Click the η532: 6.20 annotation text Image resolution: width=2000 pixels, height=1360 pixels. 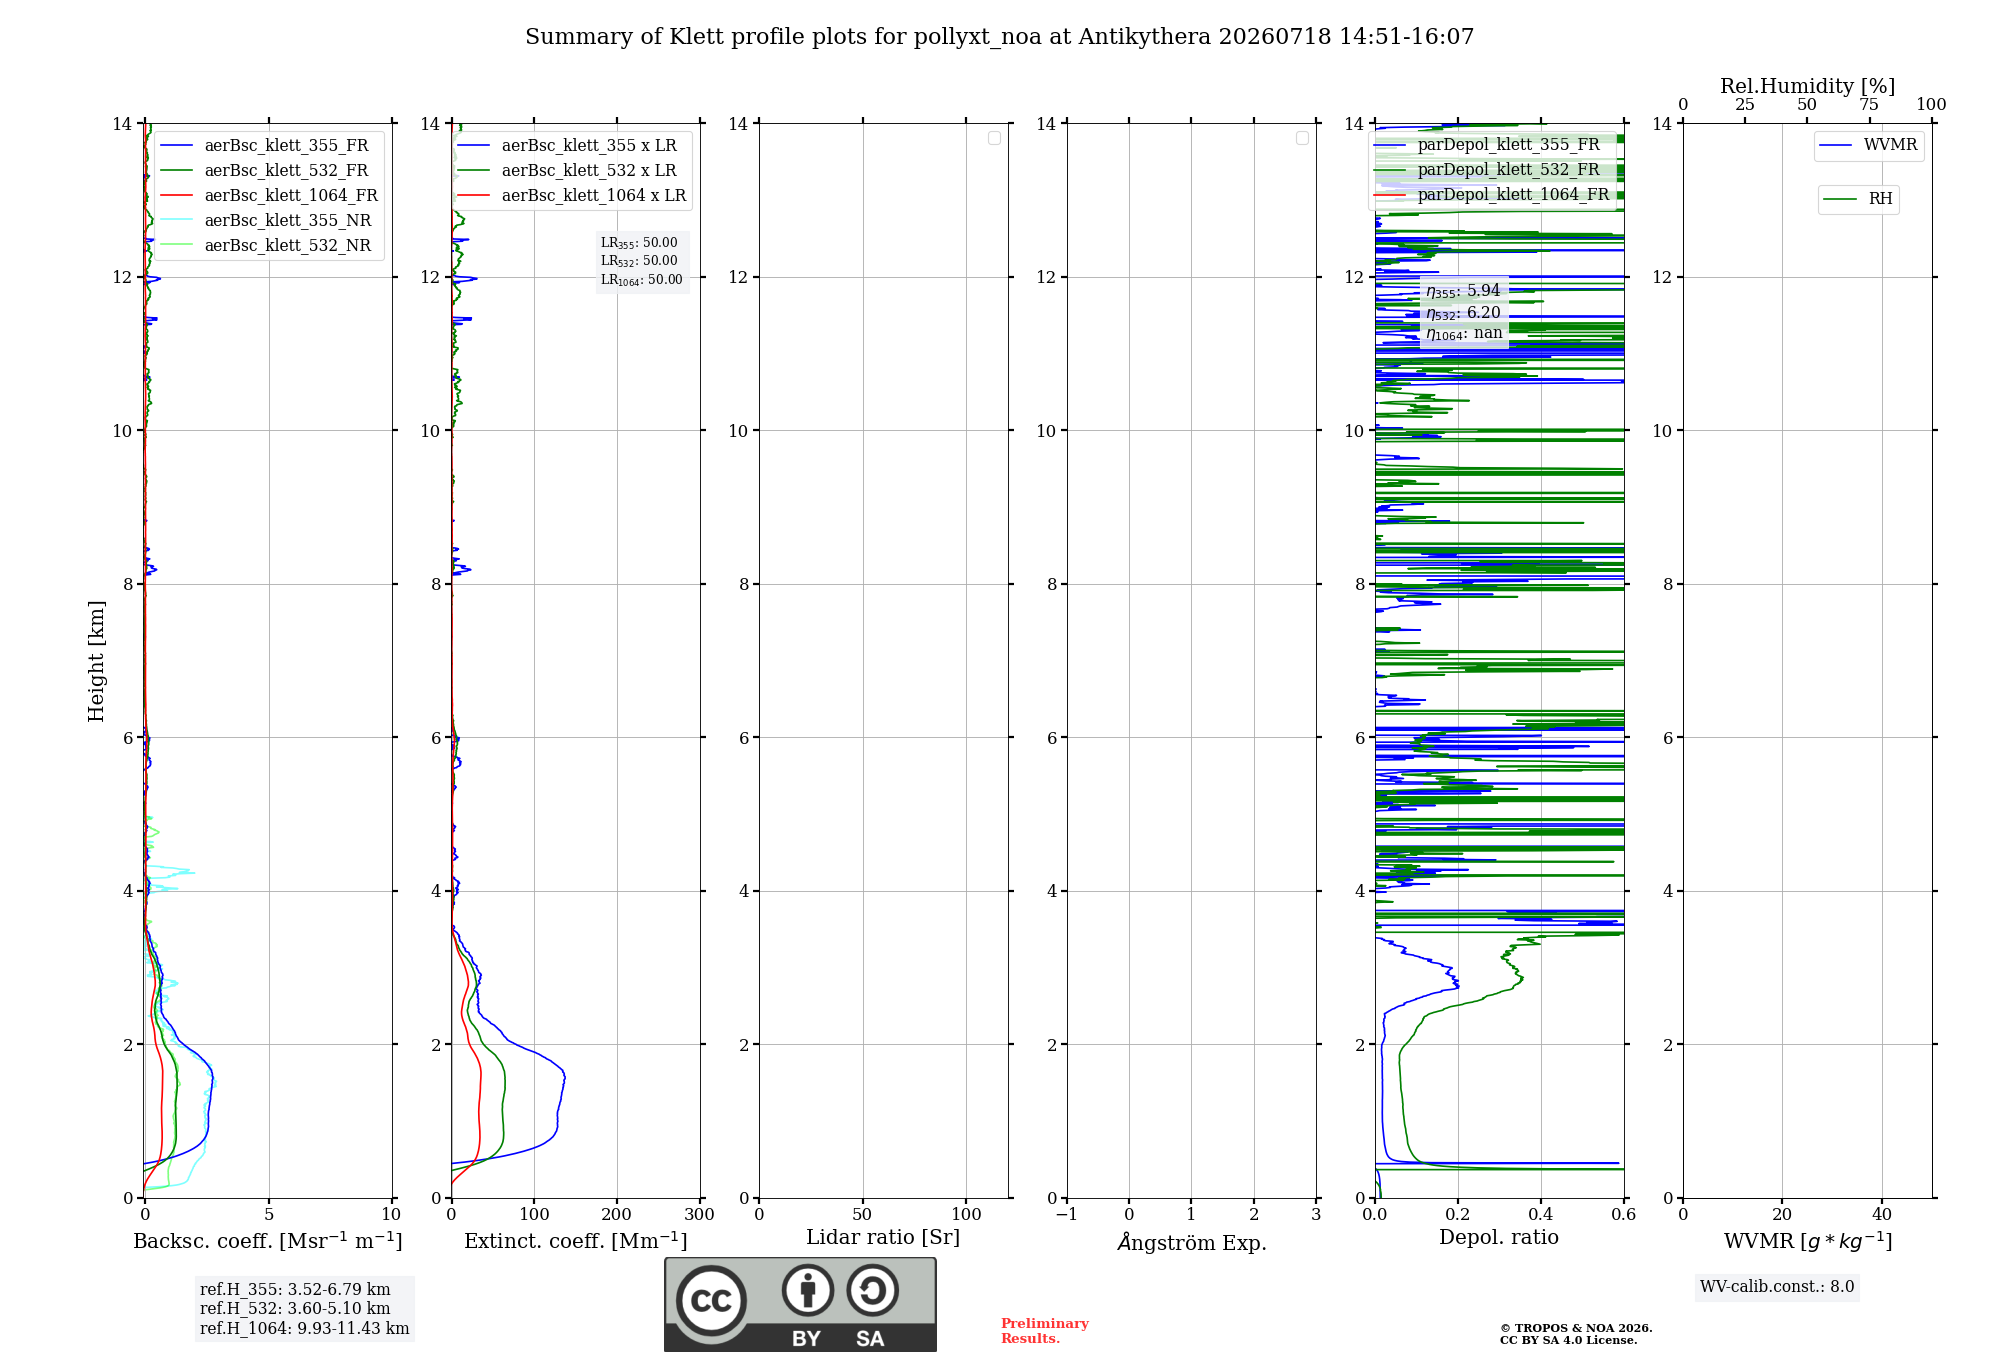tap(1463, 312)
